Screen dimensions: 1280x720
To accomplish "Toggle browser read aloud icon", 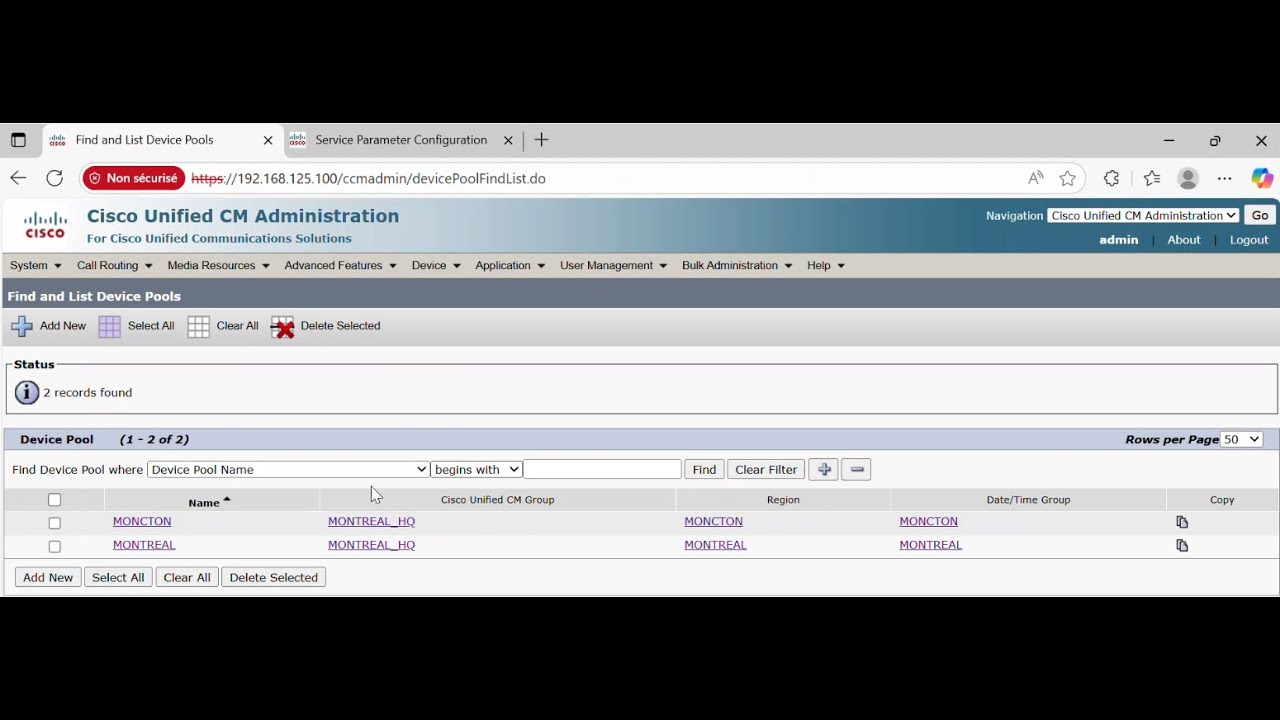I will [x=1035, y=178].
